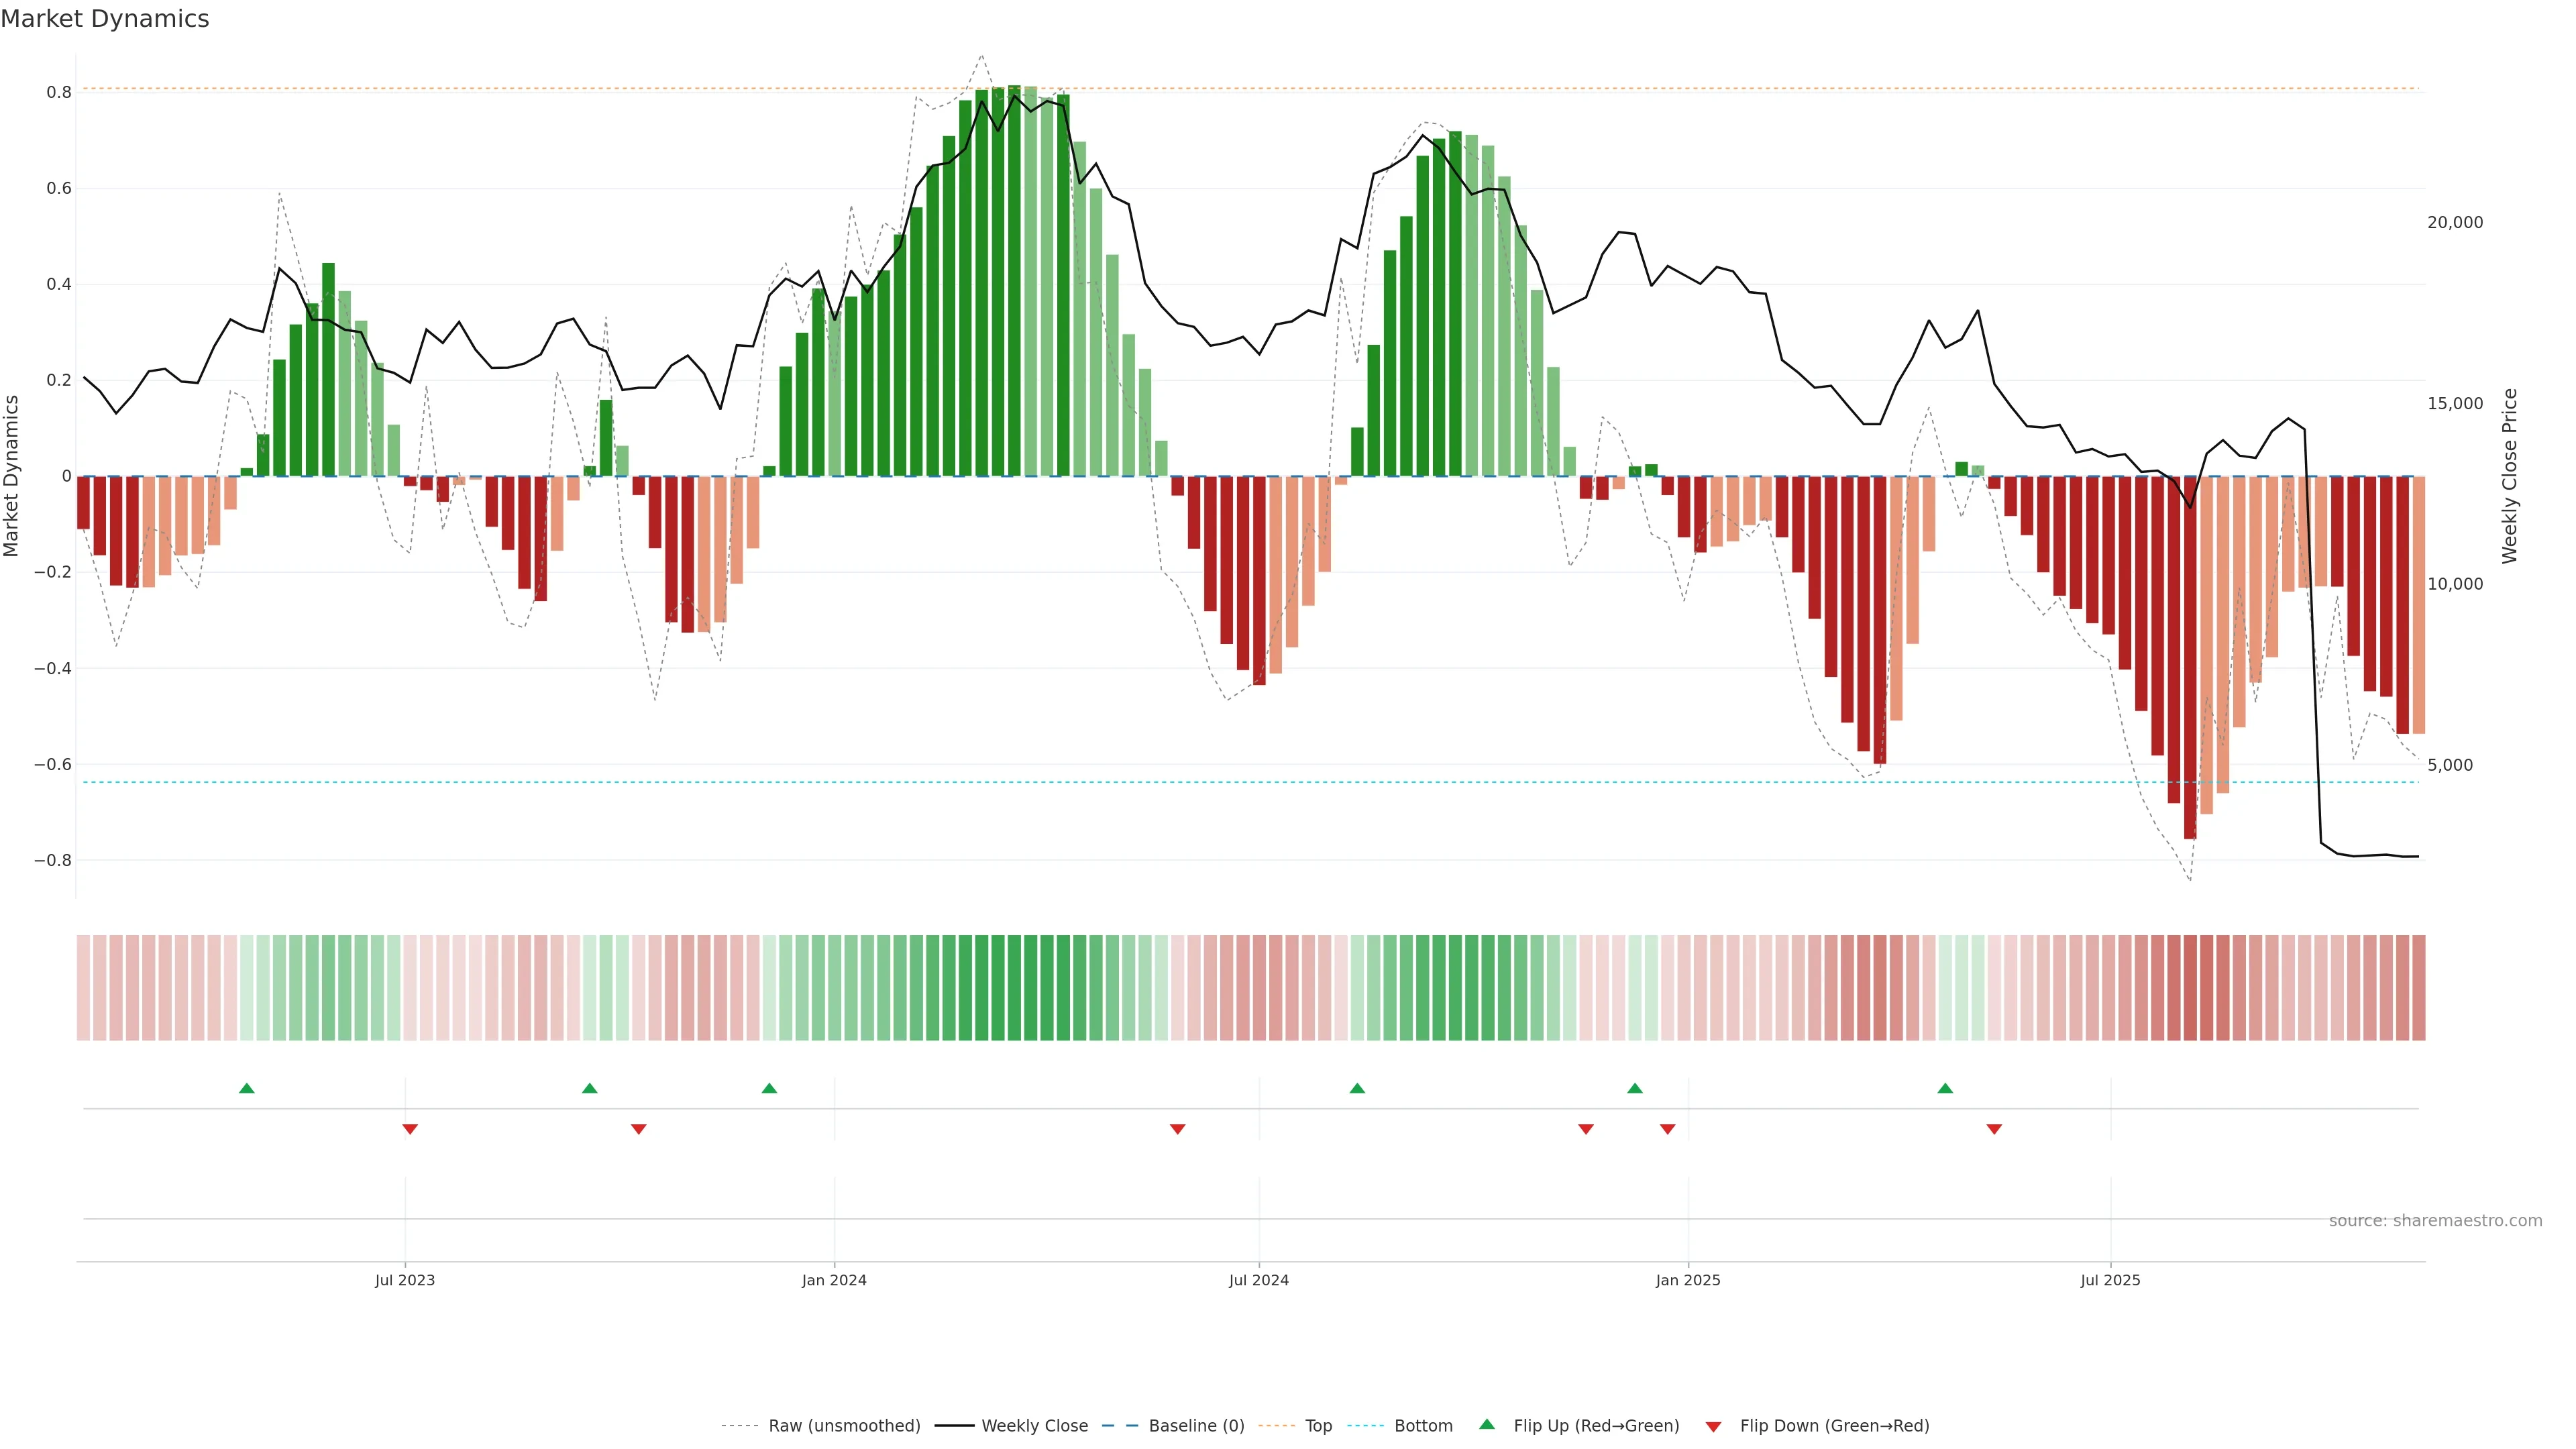The image size is (2576, 1449).
Task: Click the Jul 2025 x-axis label
Action: (x=2110, y=1280)
